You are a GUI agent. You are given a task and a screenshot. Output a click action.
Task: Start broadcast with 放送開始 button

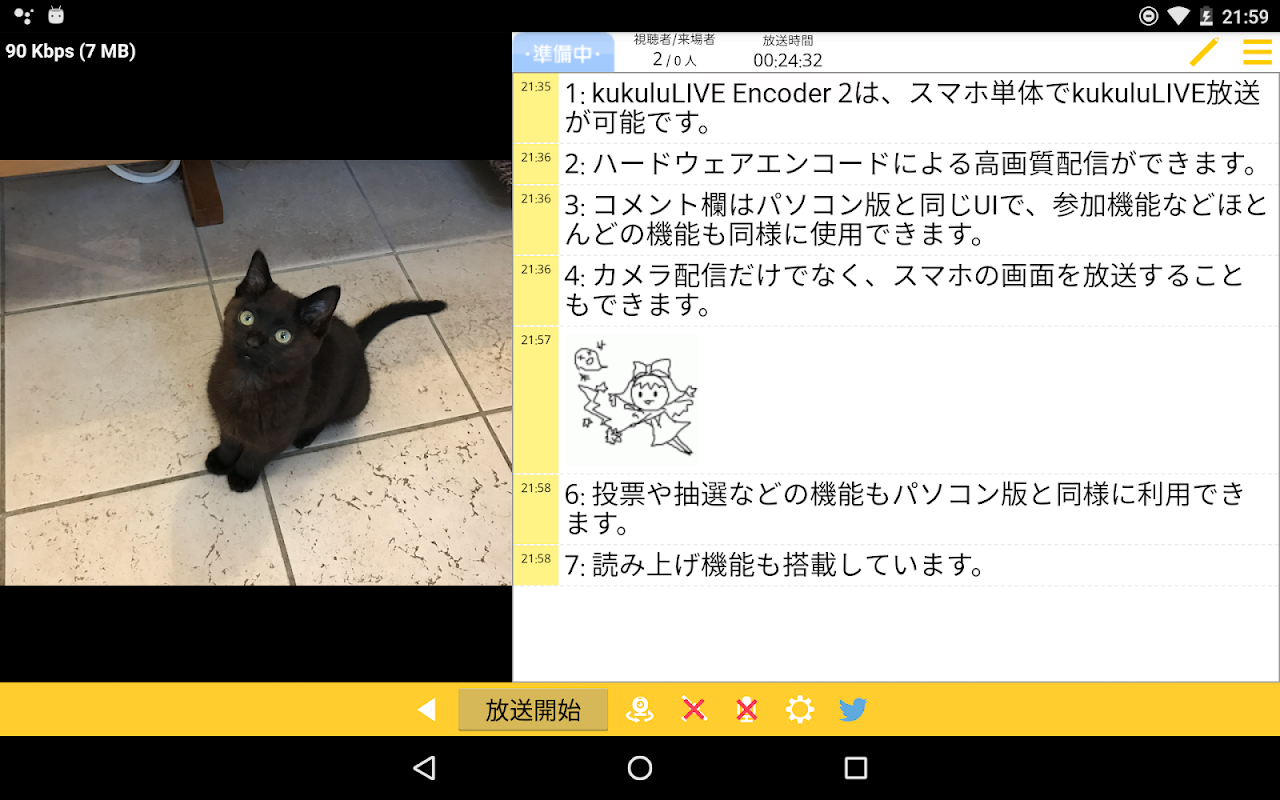point(533,710)
